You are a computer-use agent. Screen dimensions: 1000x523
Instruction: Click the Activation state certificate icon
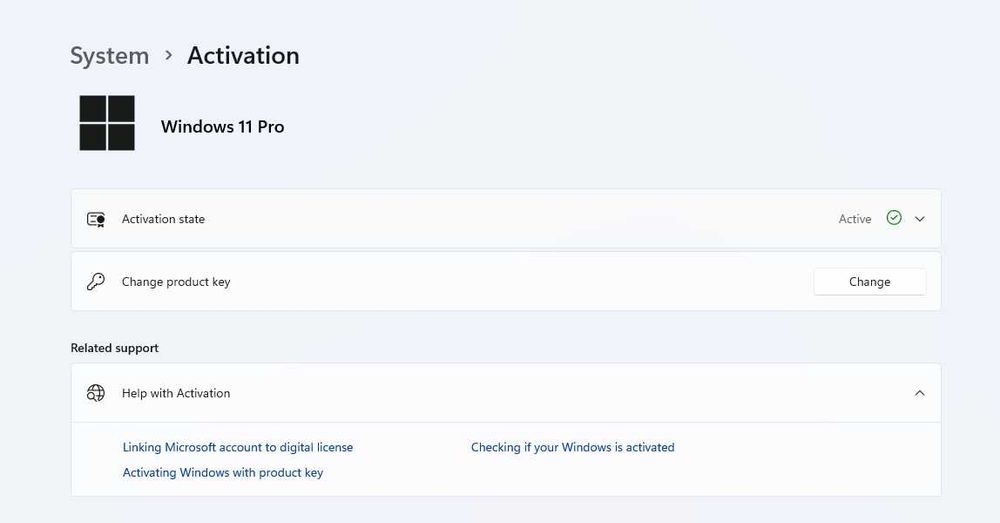point(96,219)
